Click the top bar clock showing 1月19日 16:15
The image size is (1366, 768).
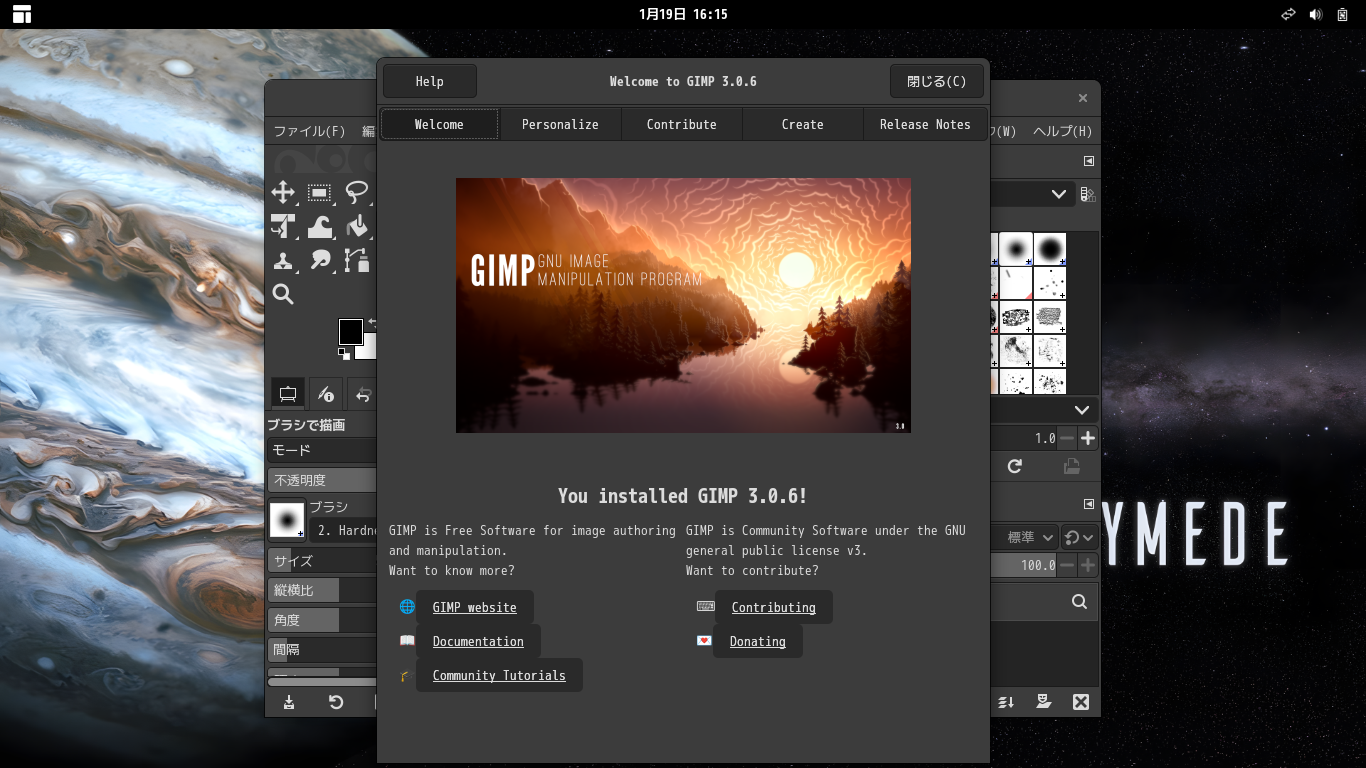(683, 14)
